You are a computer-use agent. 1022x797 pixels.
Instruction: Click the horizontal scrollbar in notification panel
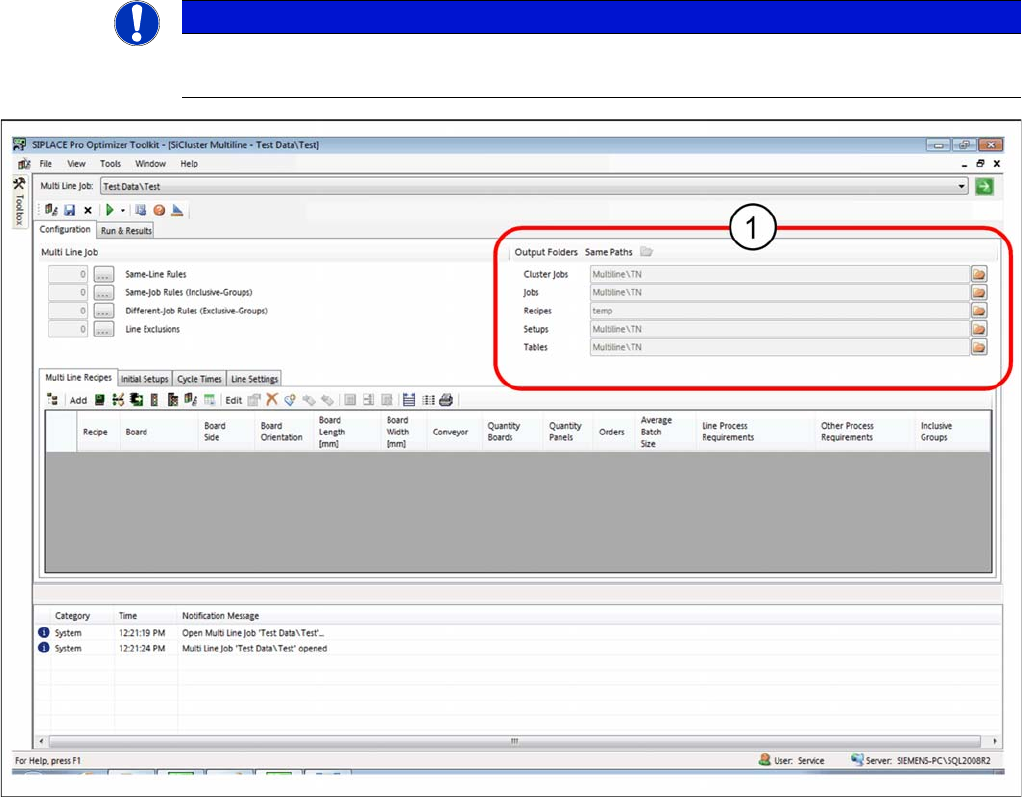coord(515,741)
